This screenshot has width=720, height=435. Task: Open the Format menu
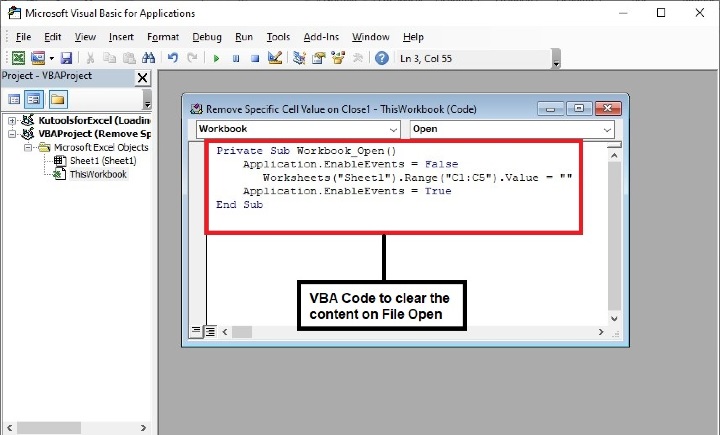click(163, 37)
